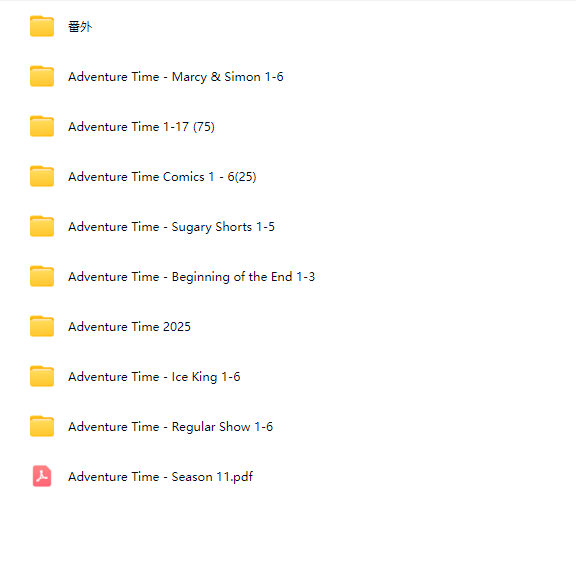The width and height of the screenshot is (576, 563).
Task: Choose Adventure Time - Sugary Shorts 1-5
Action: (171, 227)
